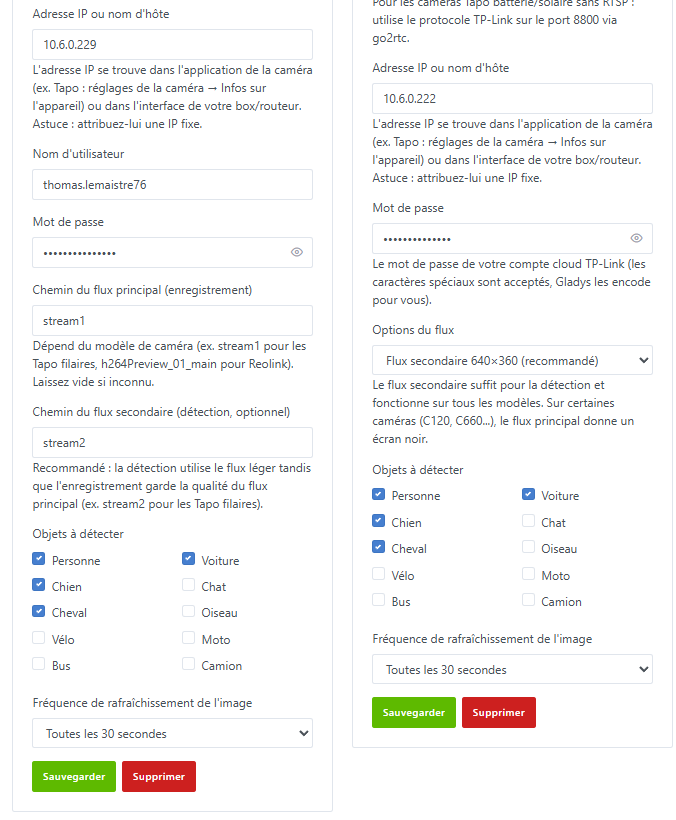Save the left camera with Sauvegarder
This screenshot has height=820, width=676.
(74, 777)
